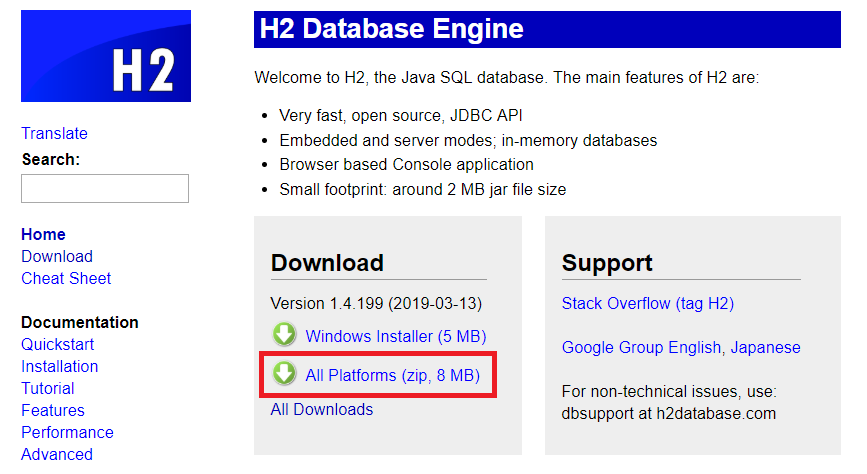Open Download page from sidebar

tap(57, 256)
